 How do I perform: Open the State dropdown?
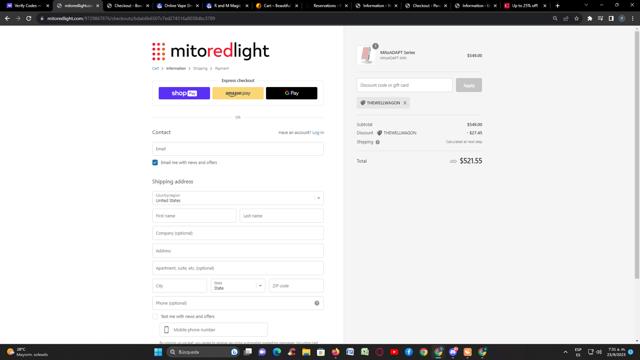pos(238,286)
